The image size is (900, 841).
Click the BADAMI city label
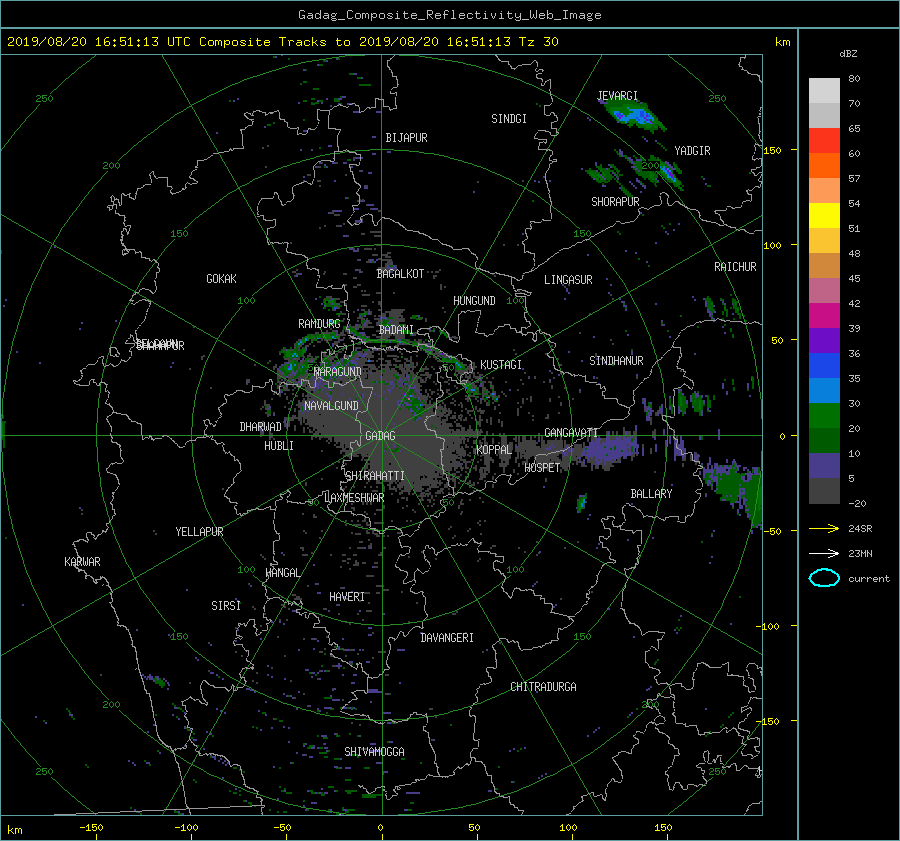396,330
